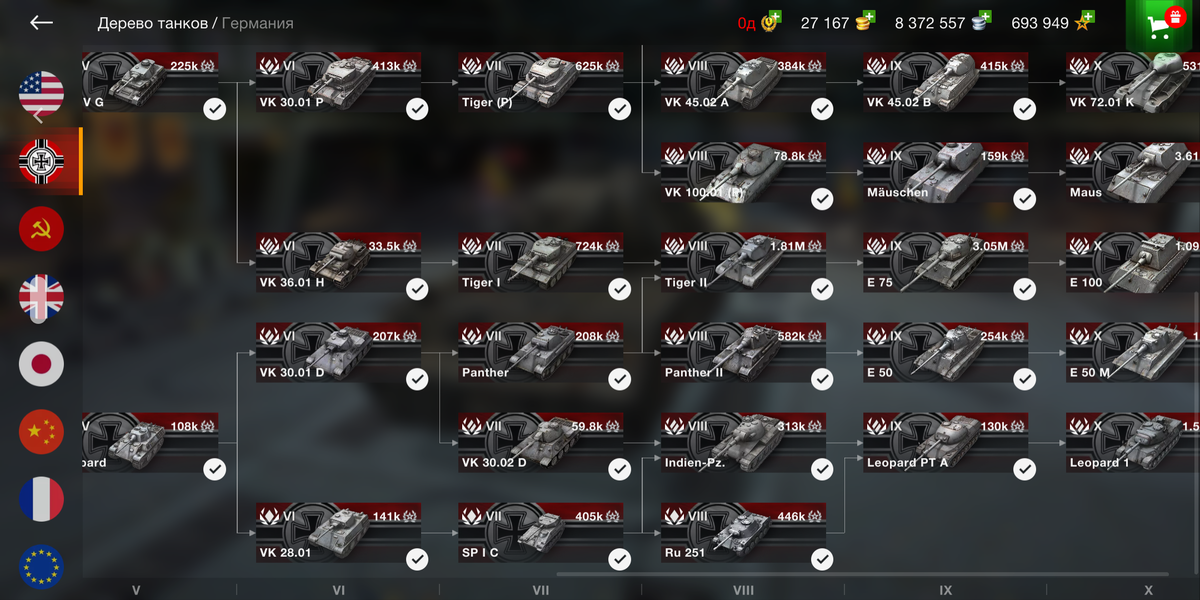Screen dimensions: 1200x600
Task: Select the USSR nation flag
Action: (41, 229)
